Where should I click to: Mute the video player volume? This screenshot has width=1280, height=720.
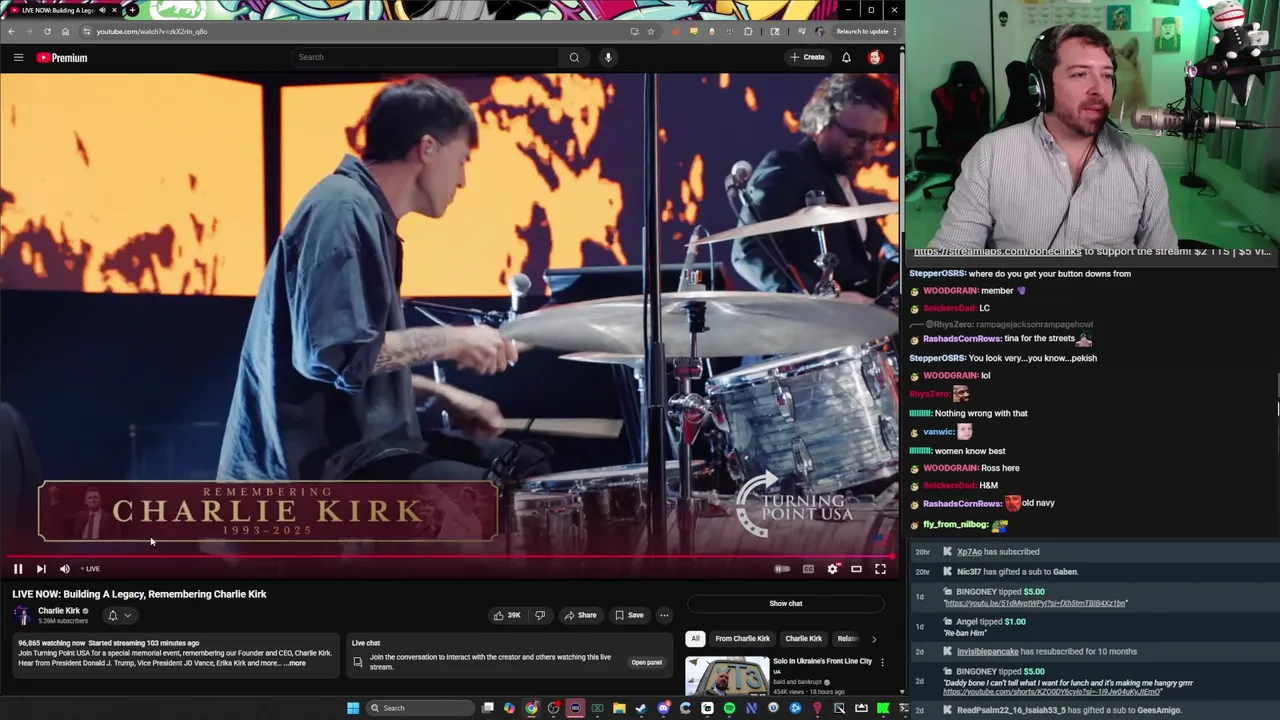click(65, 569)
